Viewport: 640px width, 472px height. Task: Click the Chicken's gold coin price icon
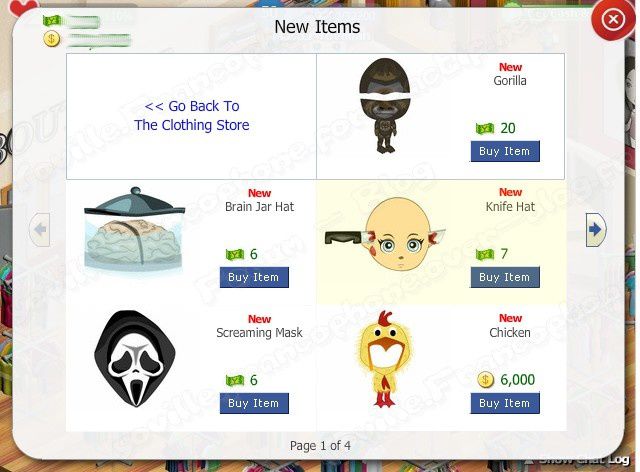(485, 380)
